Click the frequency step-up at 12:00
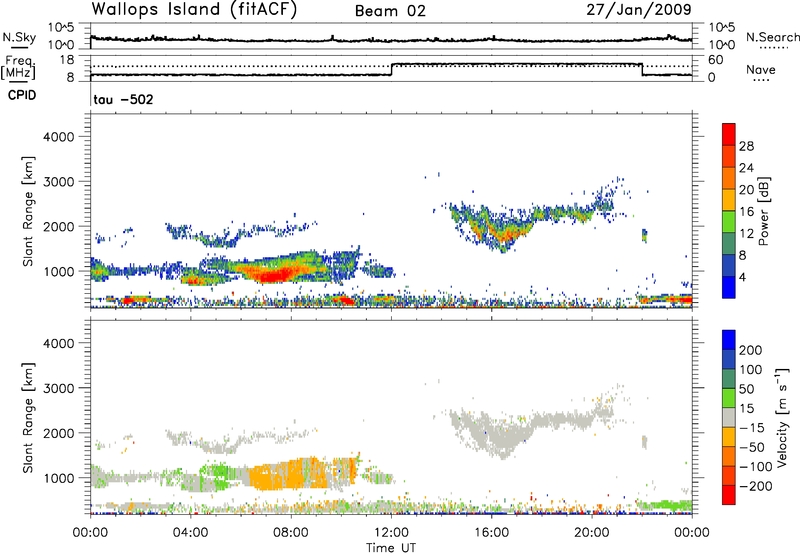Image resolution: width=800 pixels, height=554 pixels. pyautogui.click(x=392, y=70)
